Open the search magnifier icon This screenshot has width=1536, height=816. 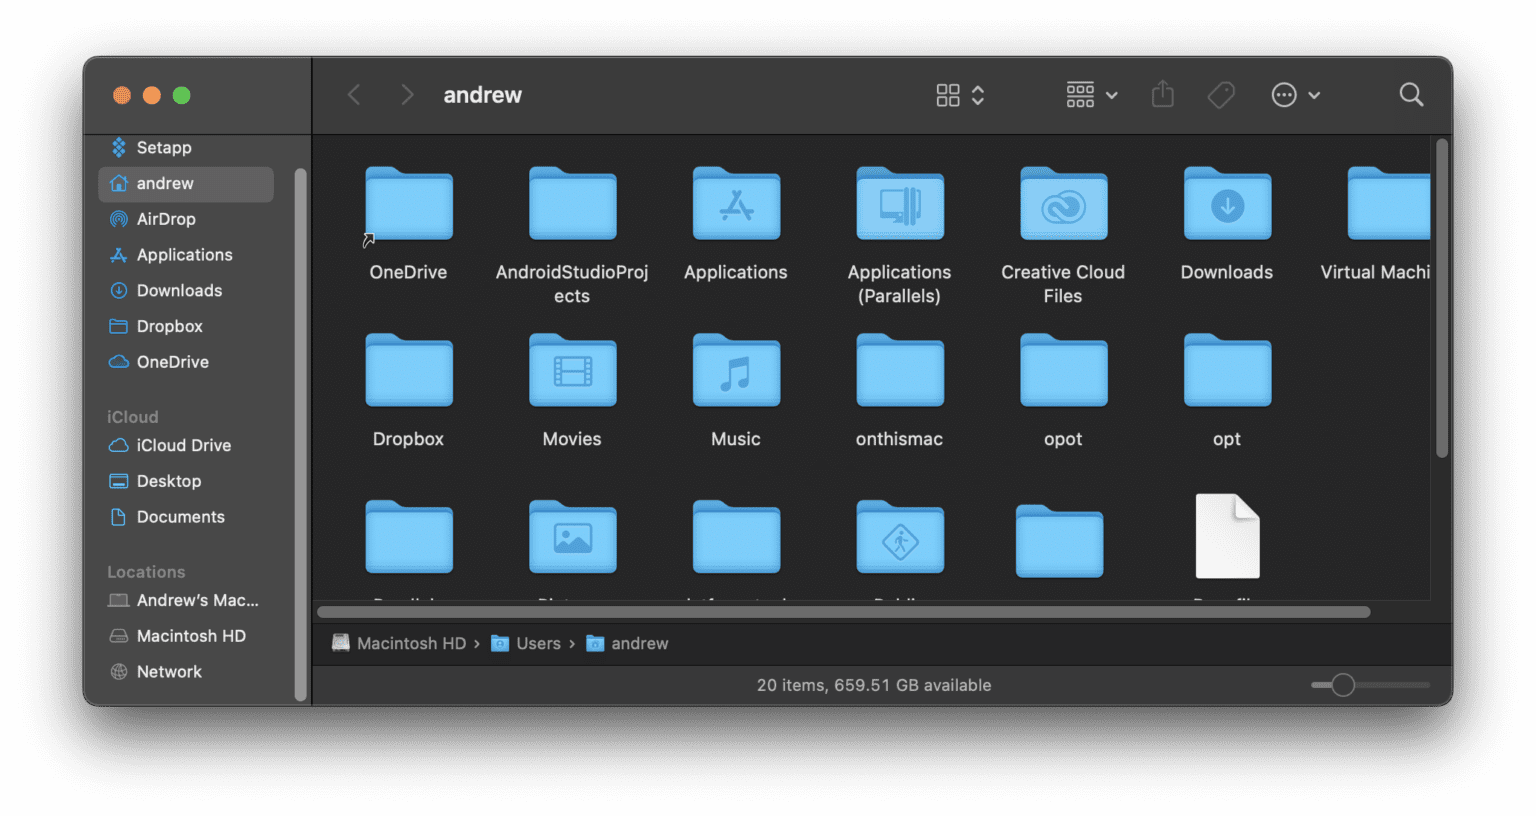[1411, 95]
